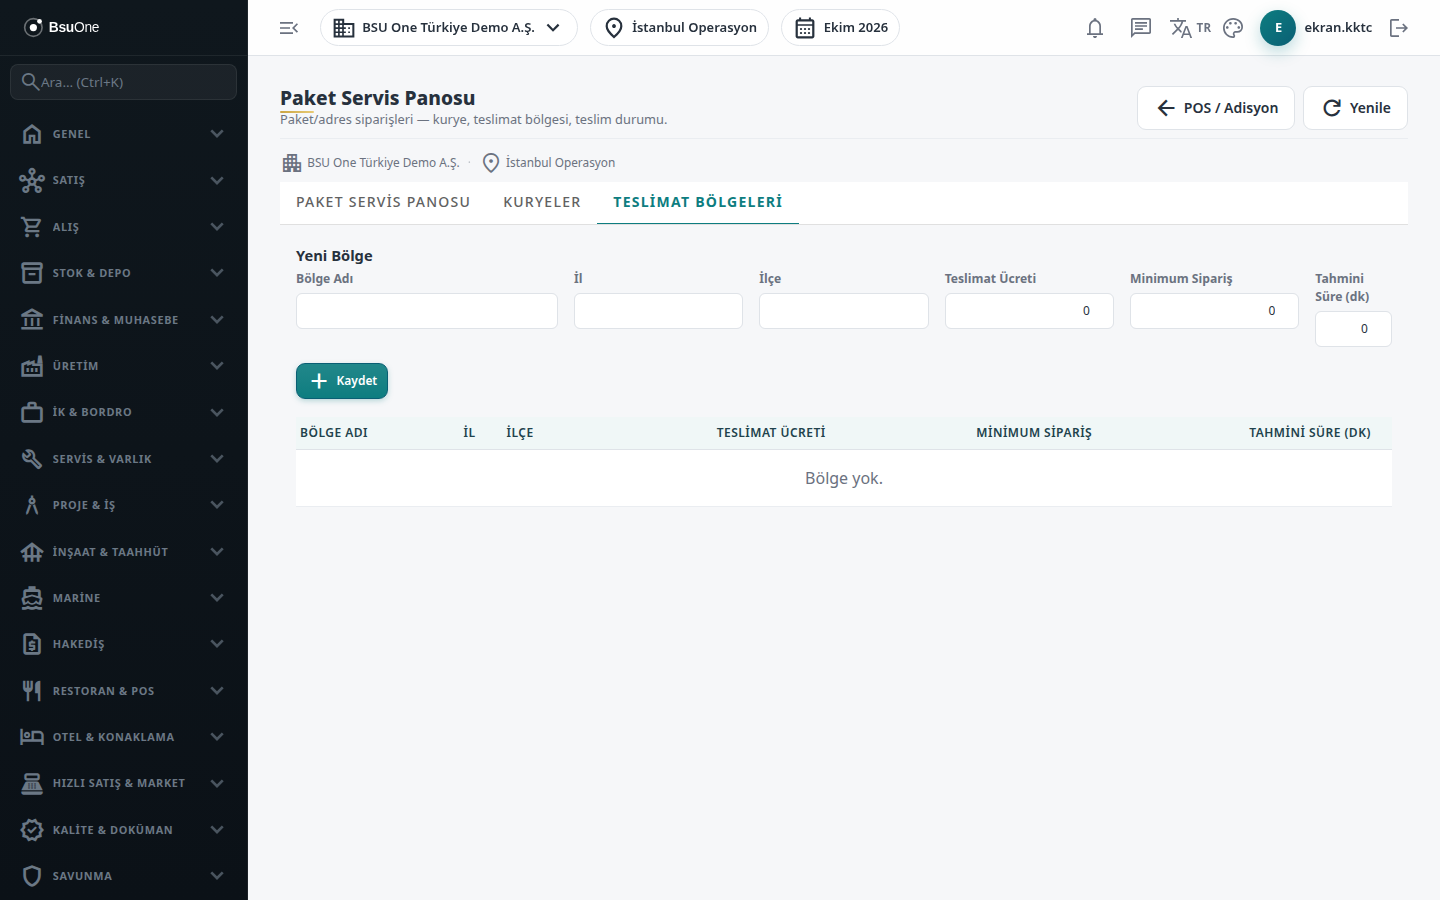This screenshot has height=900, width=1440.
Task: Click the RESTORAN & POS cutlery icon
Action: [x=32, y=691]
